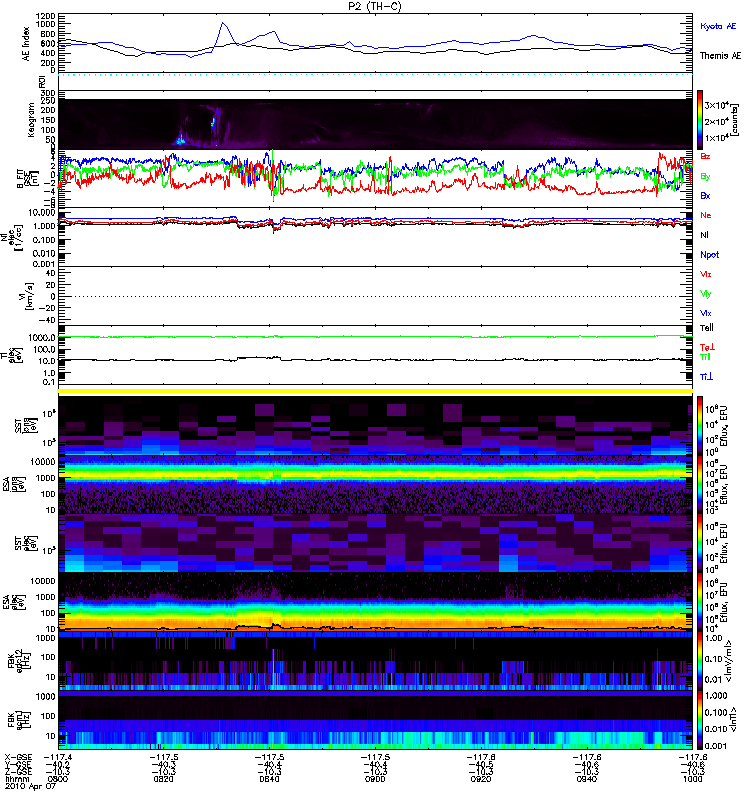
Task: Select the blue Npot legend label
Action: tap(710, 255)
